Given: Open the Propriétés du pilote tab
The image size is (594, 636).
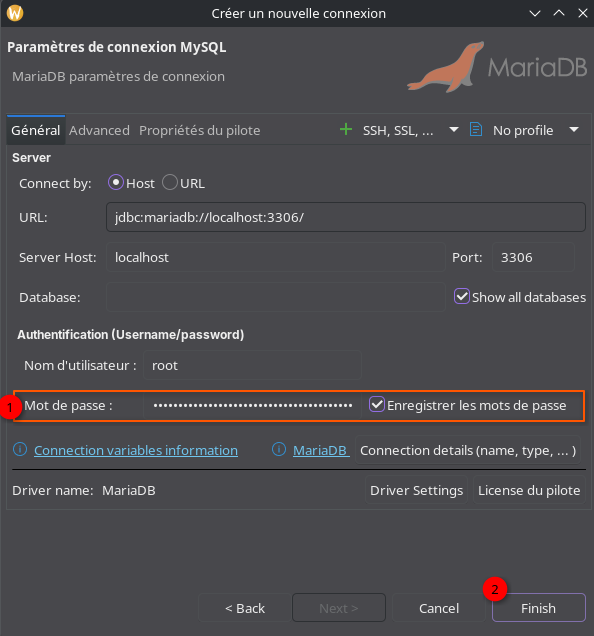Looking at the screenshot, I should point(200,131).
